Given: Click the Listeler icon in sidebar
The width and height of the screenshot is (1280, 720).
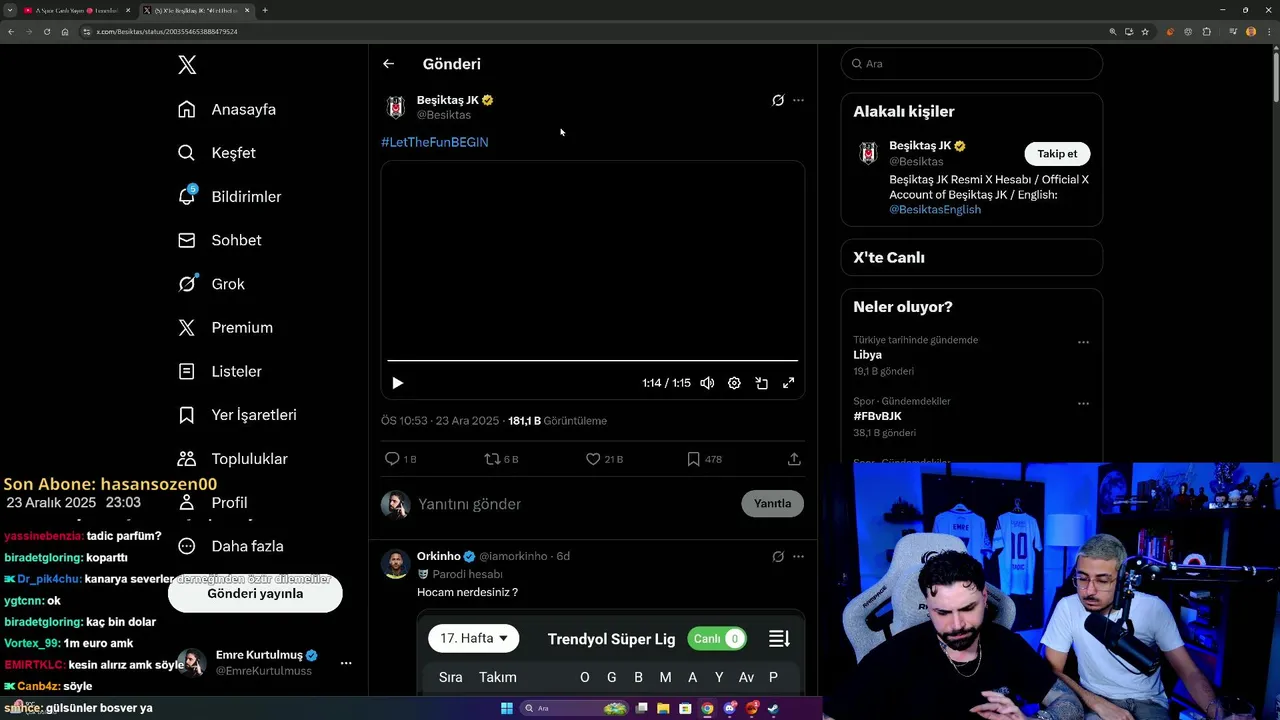Looking at the screenshot, I should (187, 371).
